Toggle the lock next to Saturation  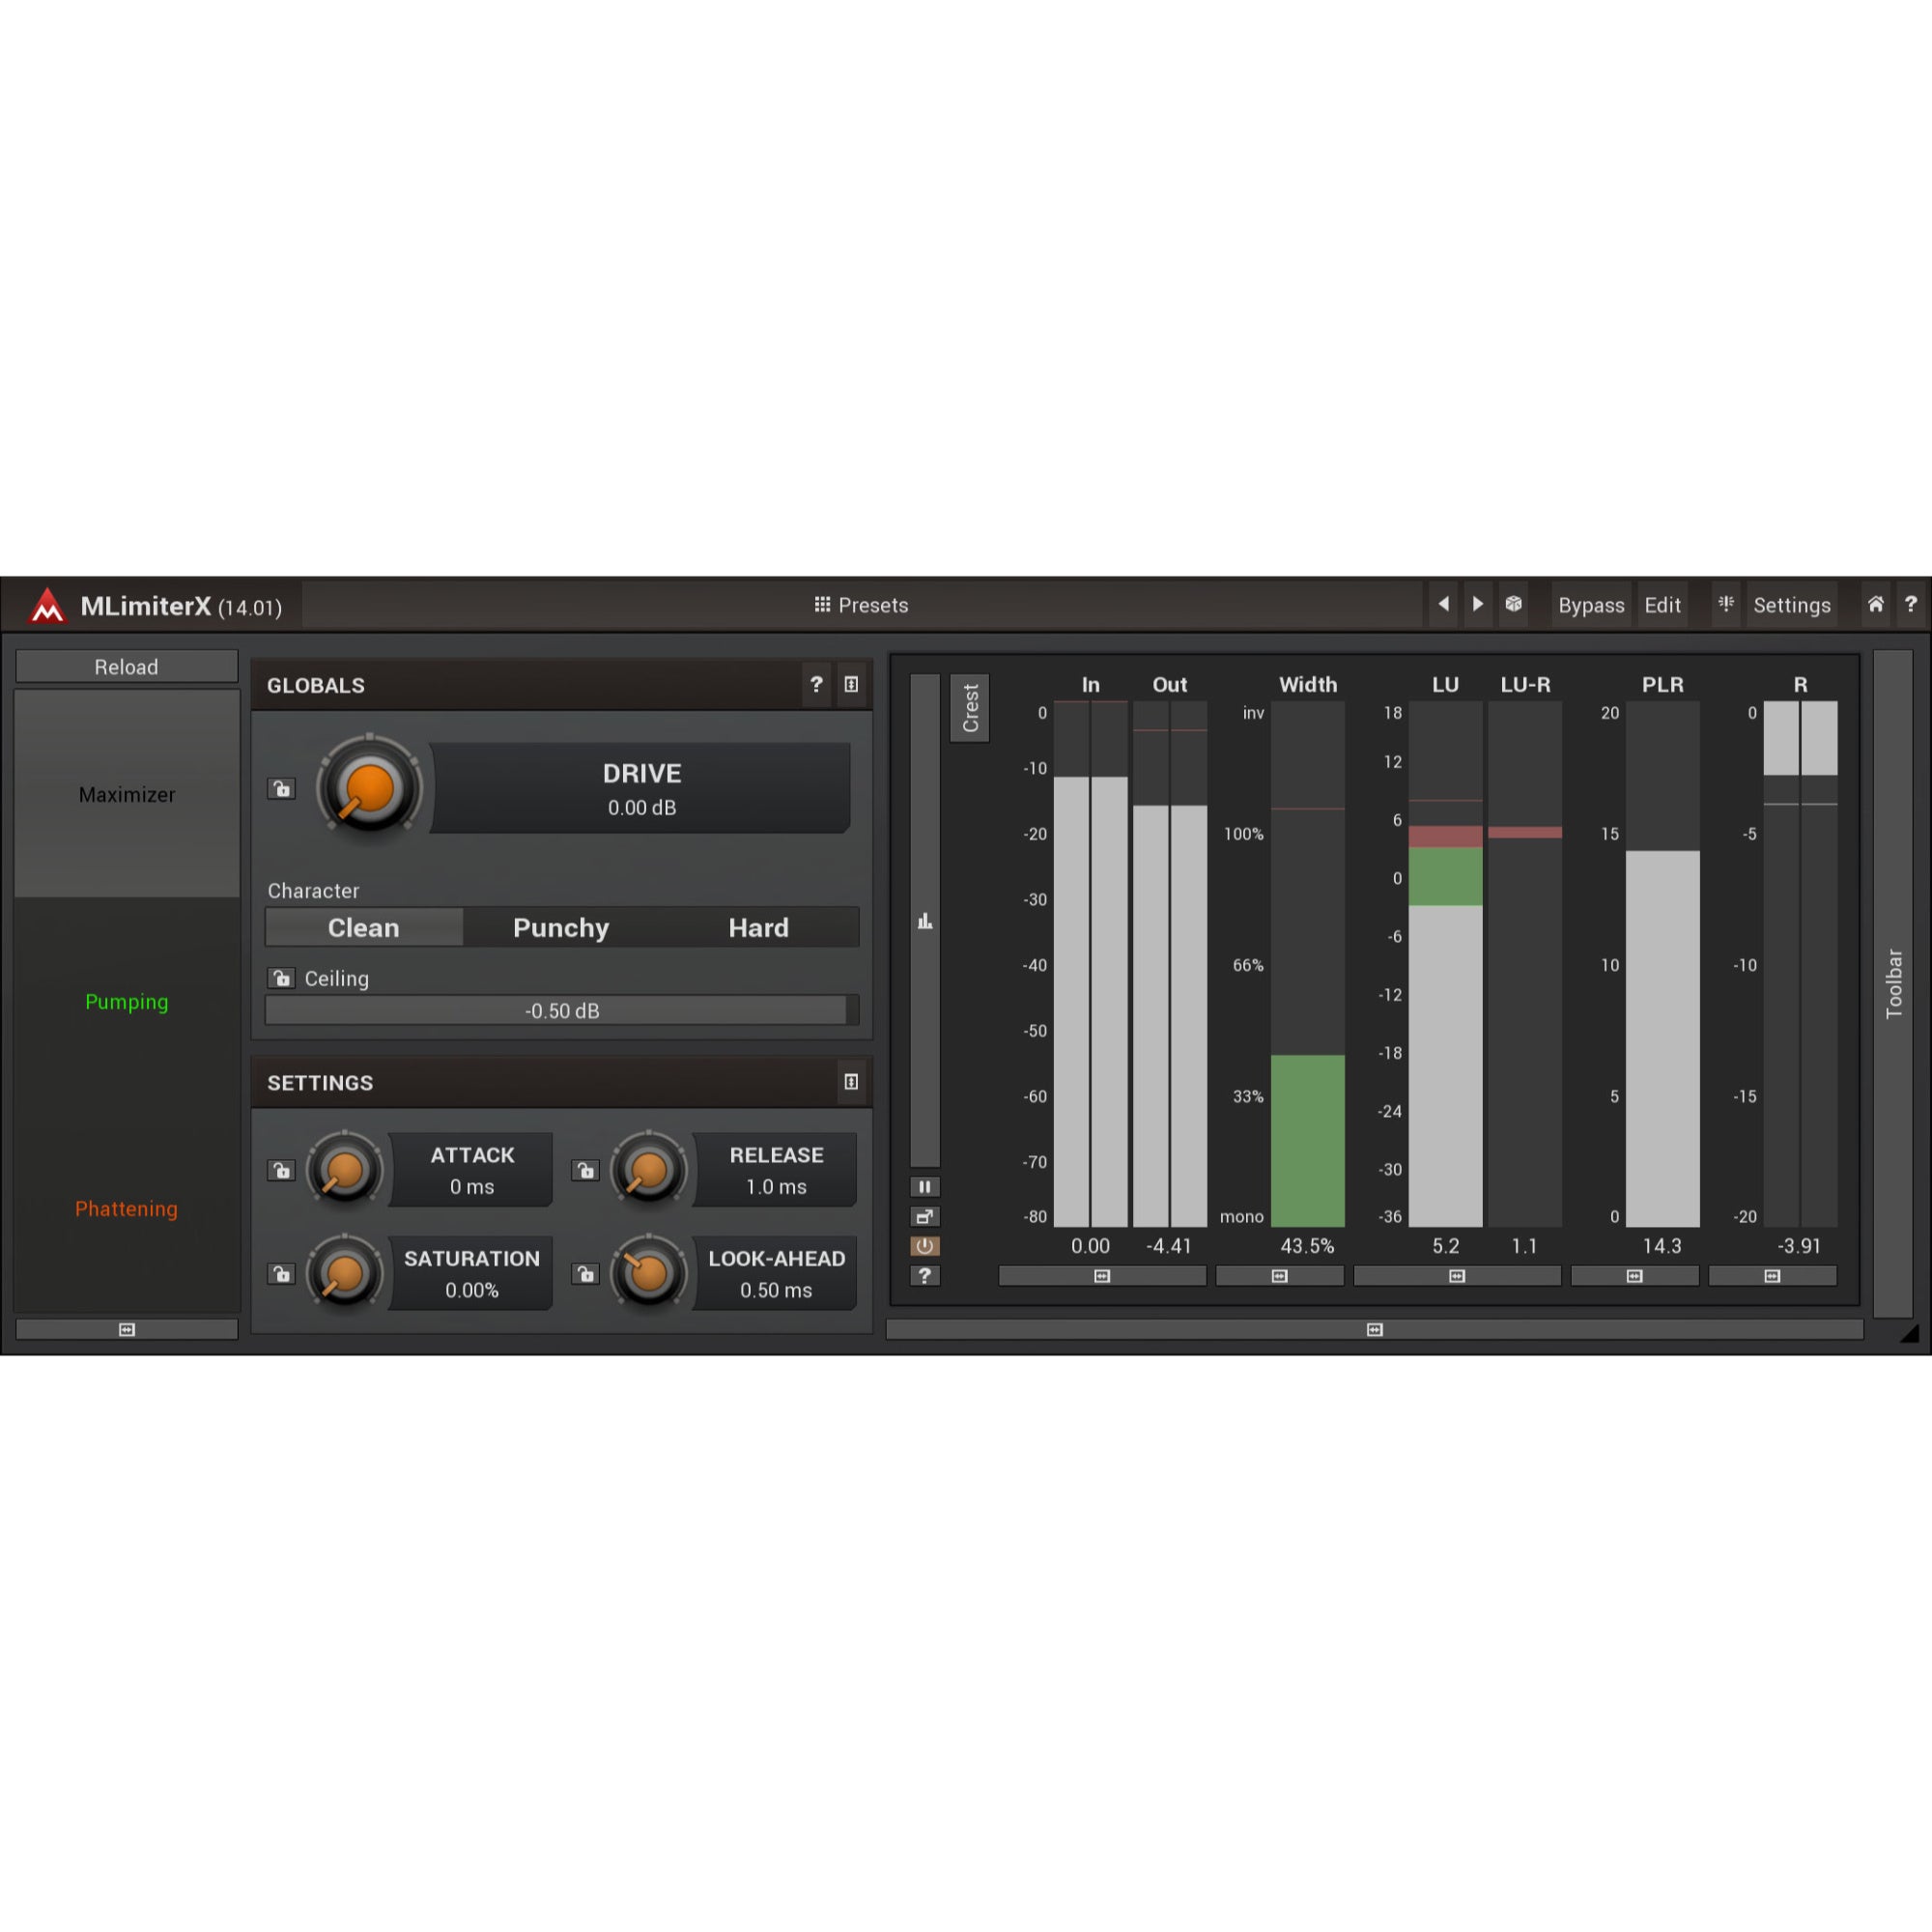pyautogui.click(x=282, y=1274)
